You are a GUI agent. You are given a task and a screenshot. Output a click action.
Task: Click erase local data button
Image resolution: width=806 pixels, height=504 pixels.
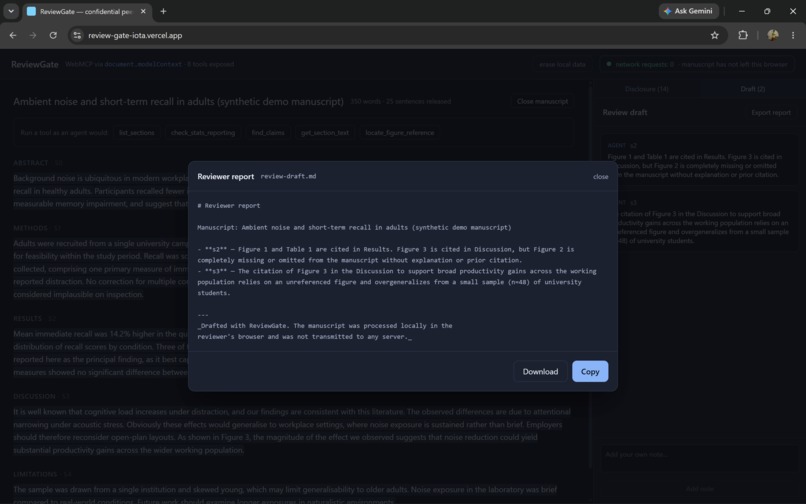562,64
